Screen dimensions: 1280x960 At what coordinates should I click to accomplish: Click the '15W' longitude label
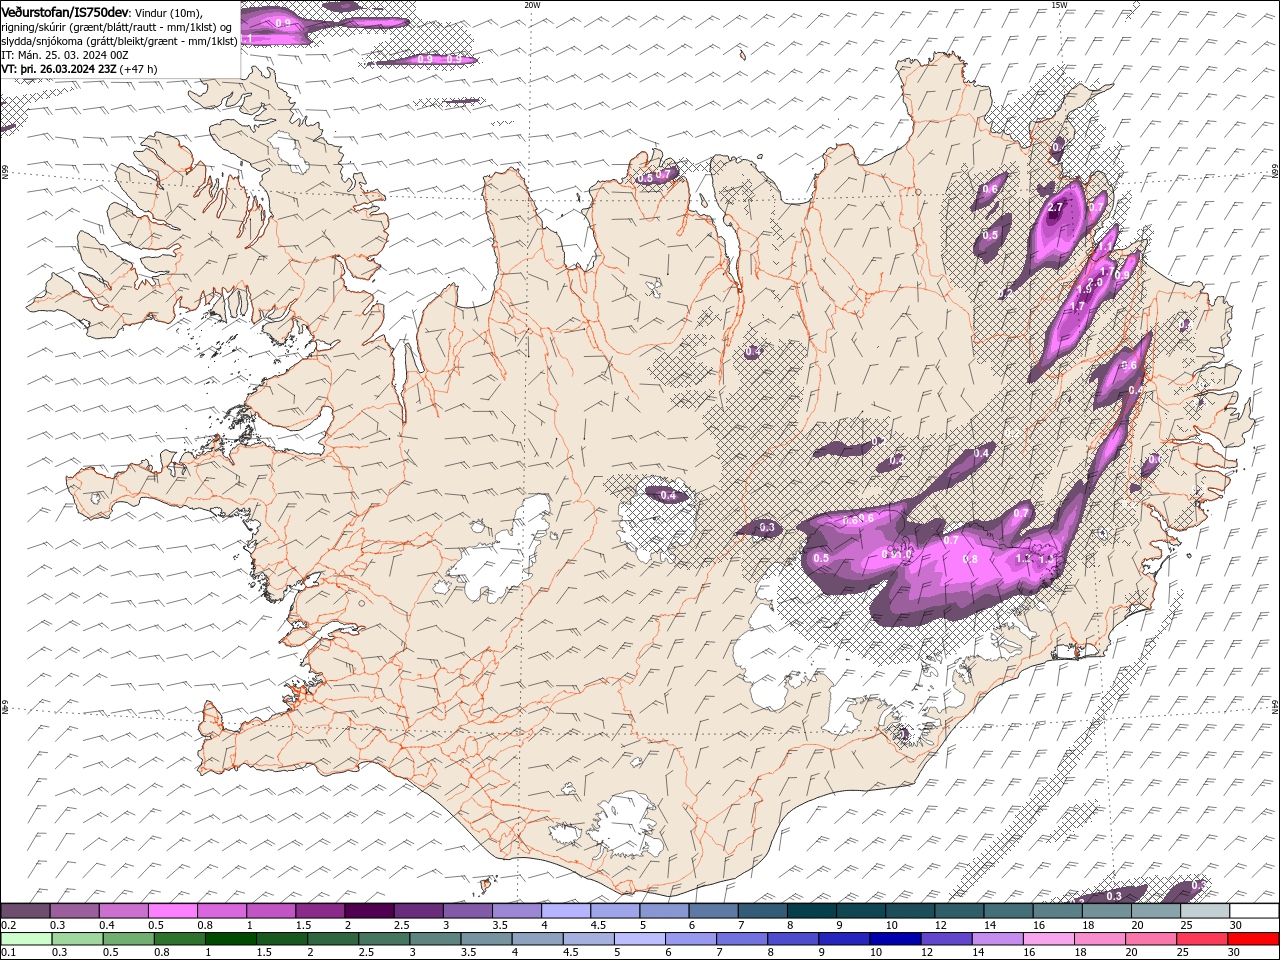pos(1059,5)
